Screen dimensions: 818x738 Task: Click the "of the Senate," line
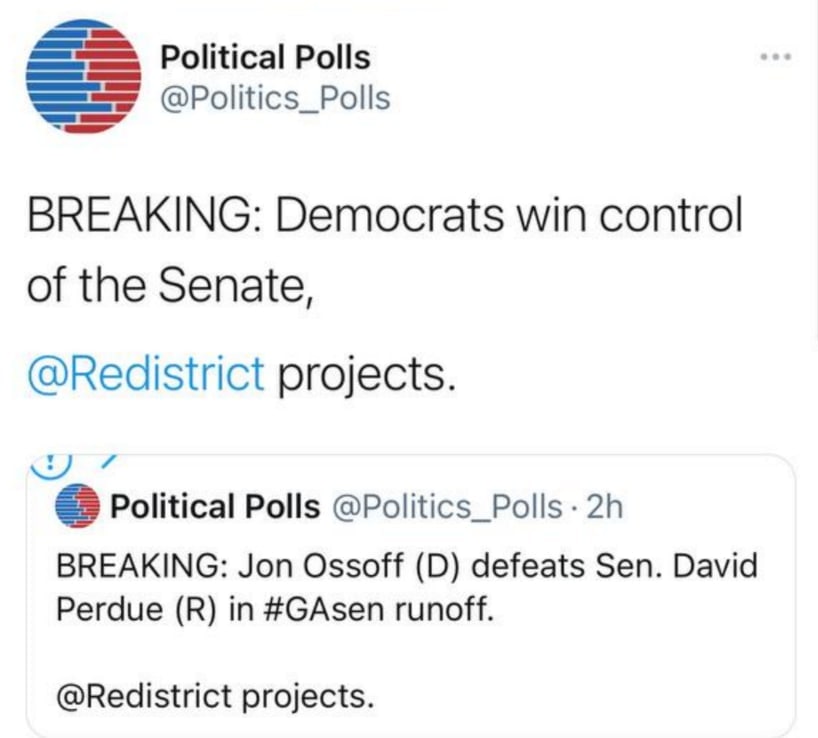(171, 286)
